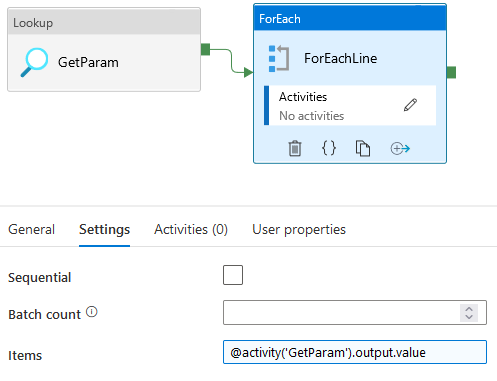This screenshot has height=381, width=497.
Task: Switch to the Activities (0) tab
Action: [x=191, y=229]
